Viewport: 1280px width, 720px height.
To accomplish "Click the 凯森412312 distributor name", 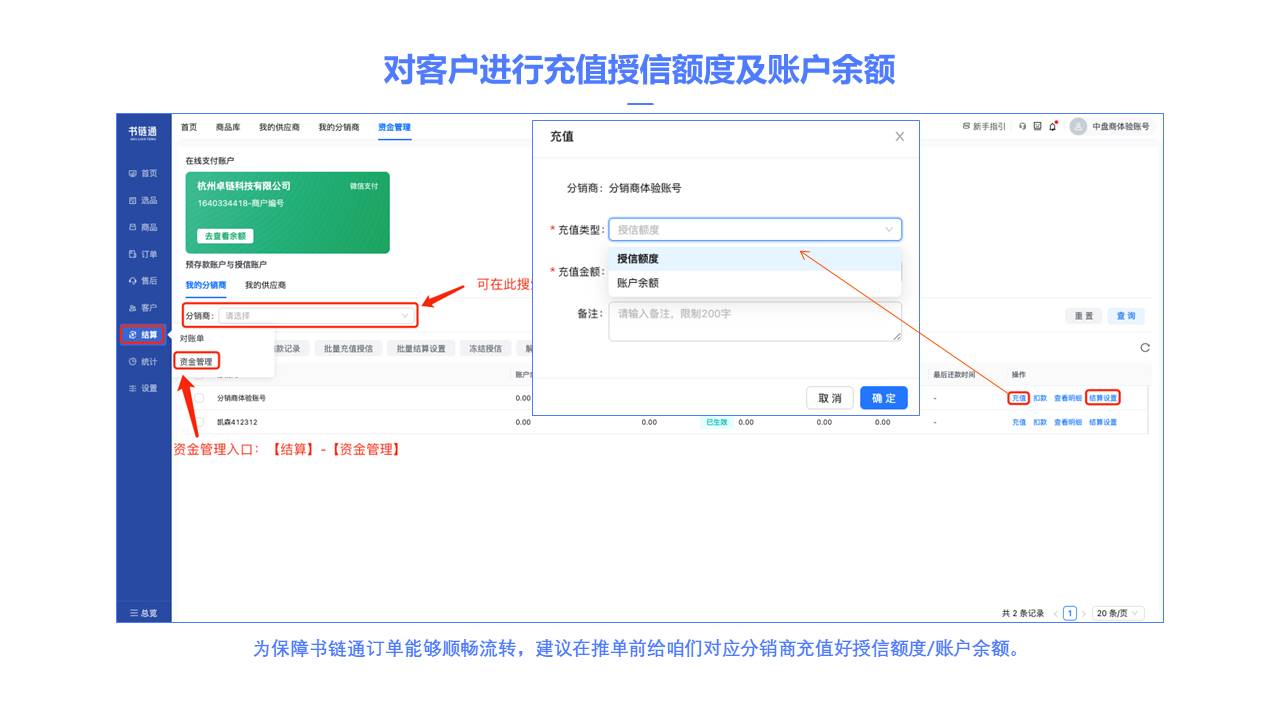I will click(x=236, y=422).
